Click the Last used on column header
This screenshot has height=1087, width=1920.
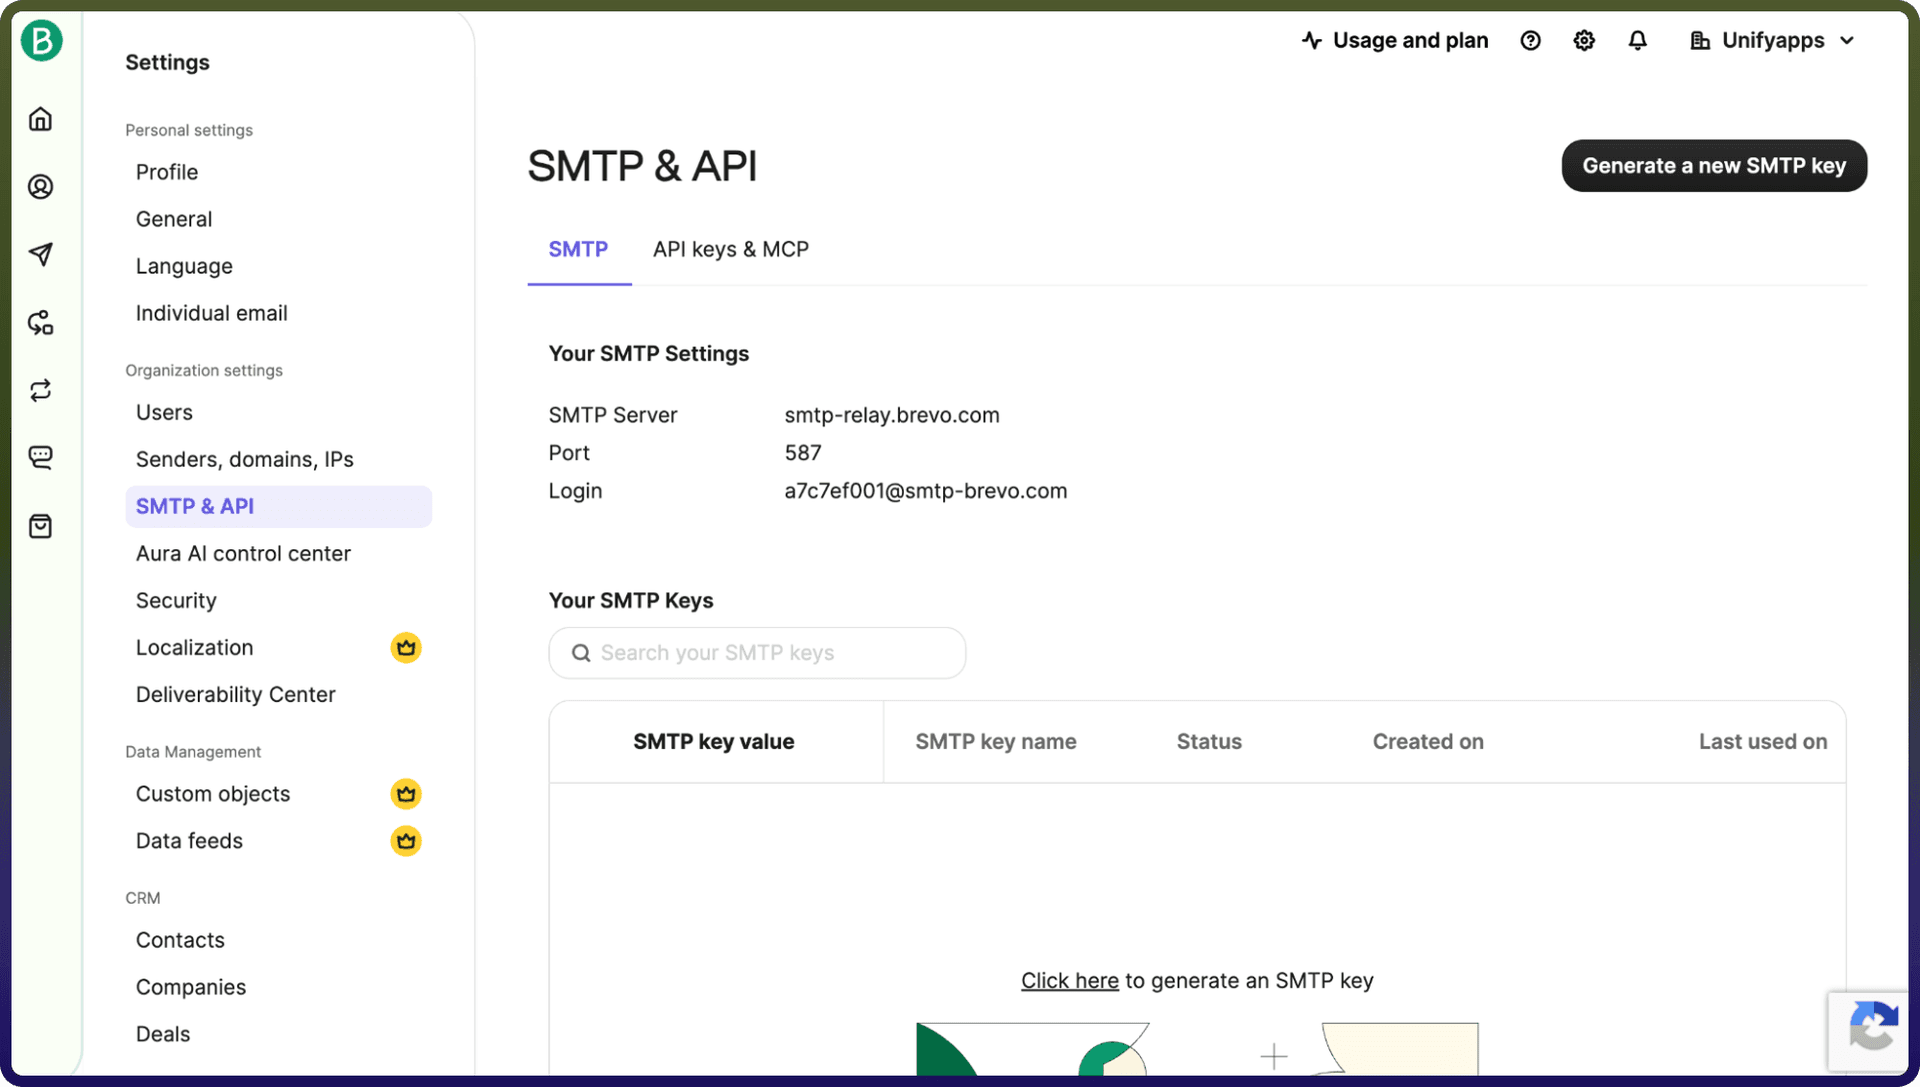(x=1763, y=742)
